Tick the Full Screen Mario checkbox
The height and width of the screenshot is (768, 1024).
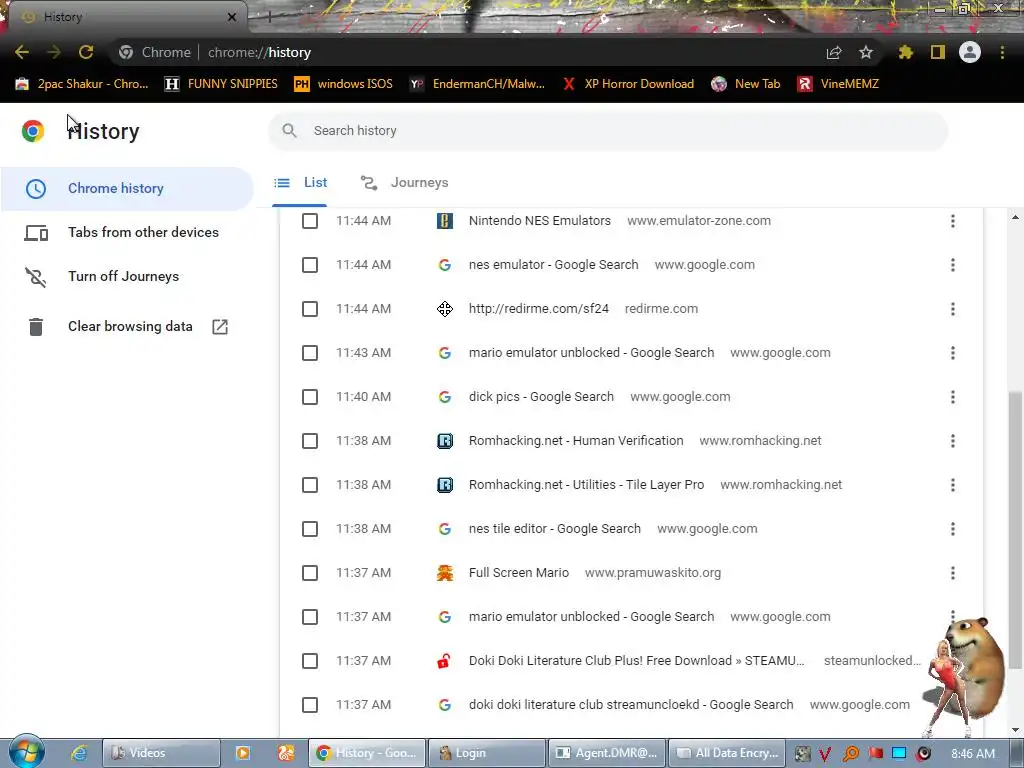click(310, 573)
